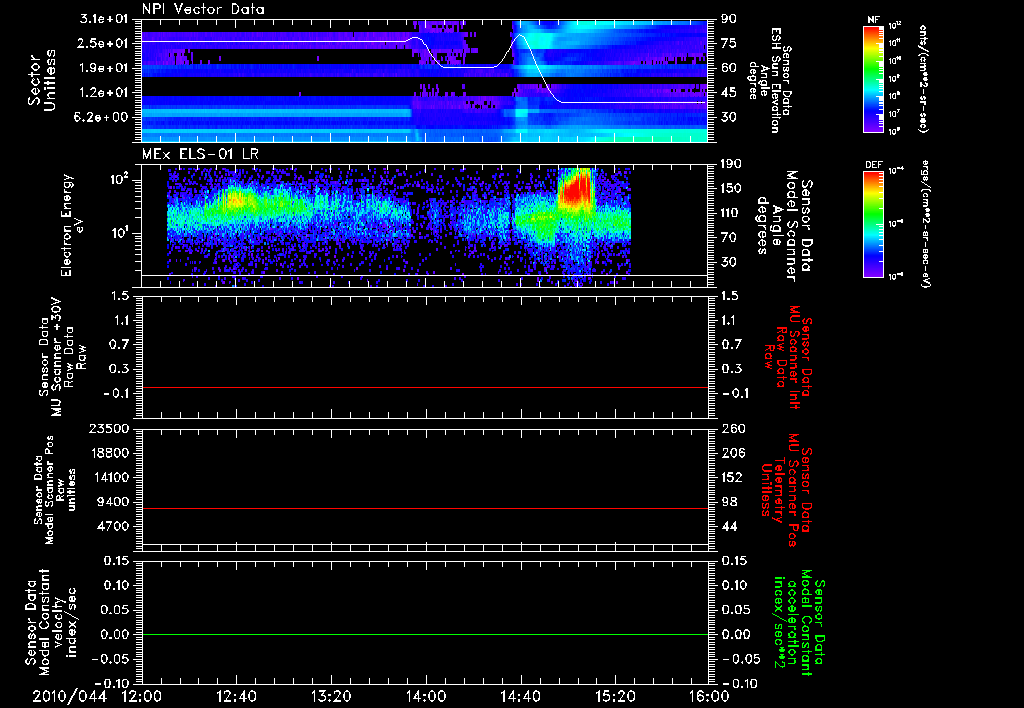1024x708 pixels.
Task: Click the 12:40 time axis label
Action: tap(236, 696)
